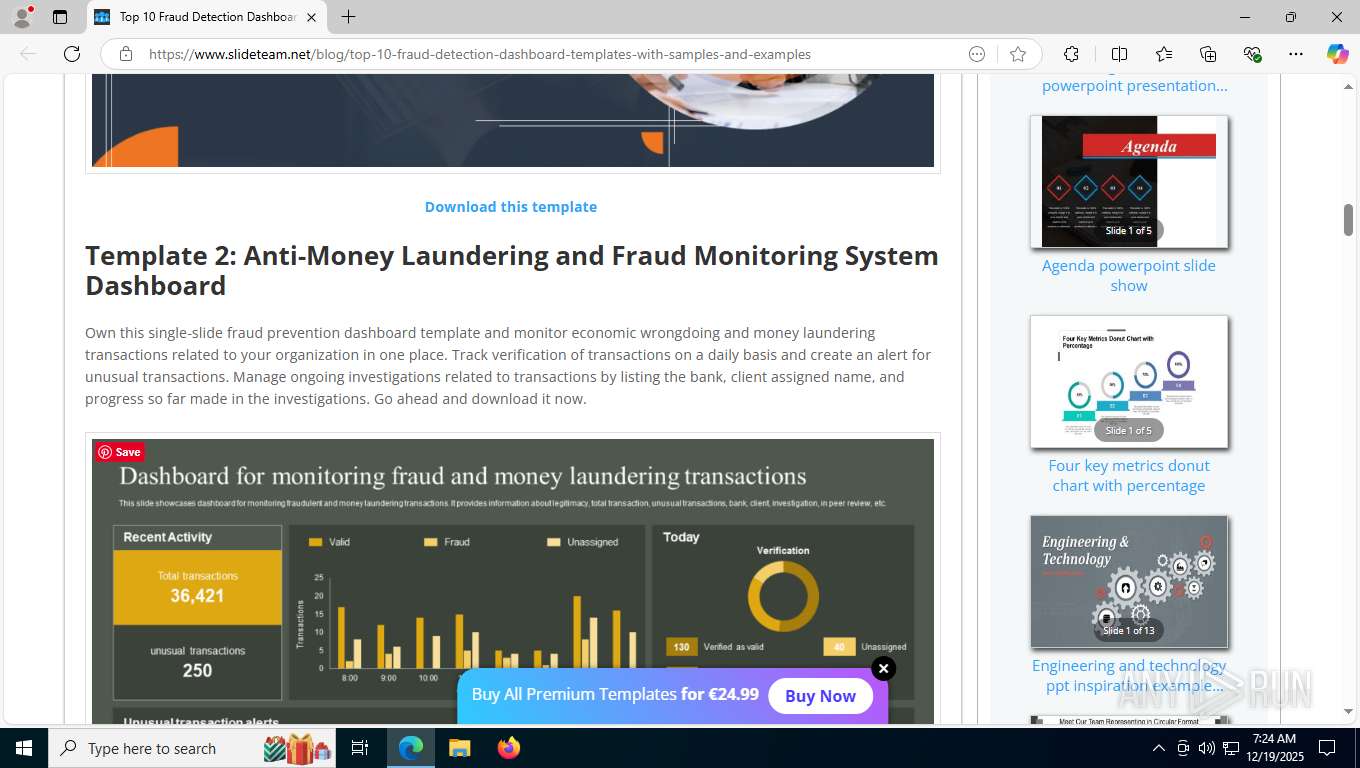Image resolution: width=1360 pixels, height=768 pixels.
Task: Click the Pinterest Save button
Action: [120, 452]
